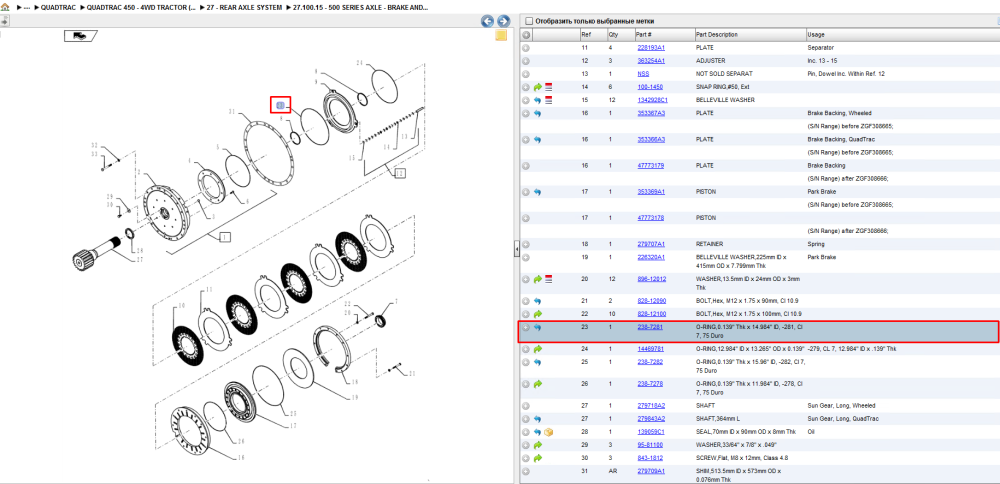1000x484 pixels.
Task: Click green arrow icon on O-RING 238-7278 row
Action: pos(538,384)
